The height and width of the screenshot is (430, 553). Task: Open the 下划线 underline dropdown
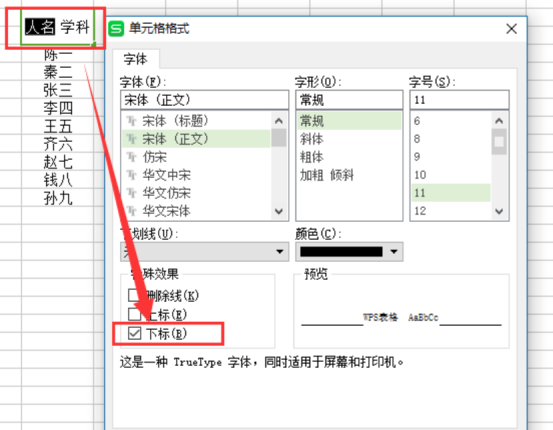[x=205, y=252]
